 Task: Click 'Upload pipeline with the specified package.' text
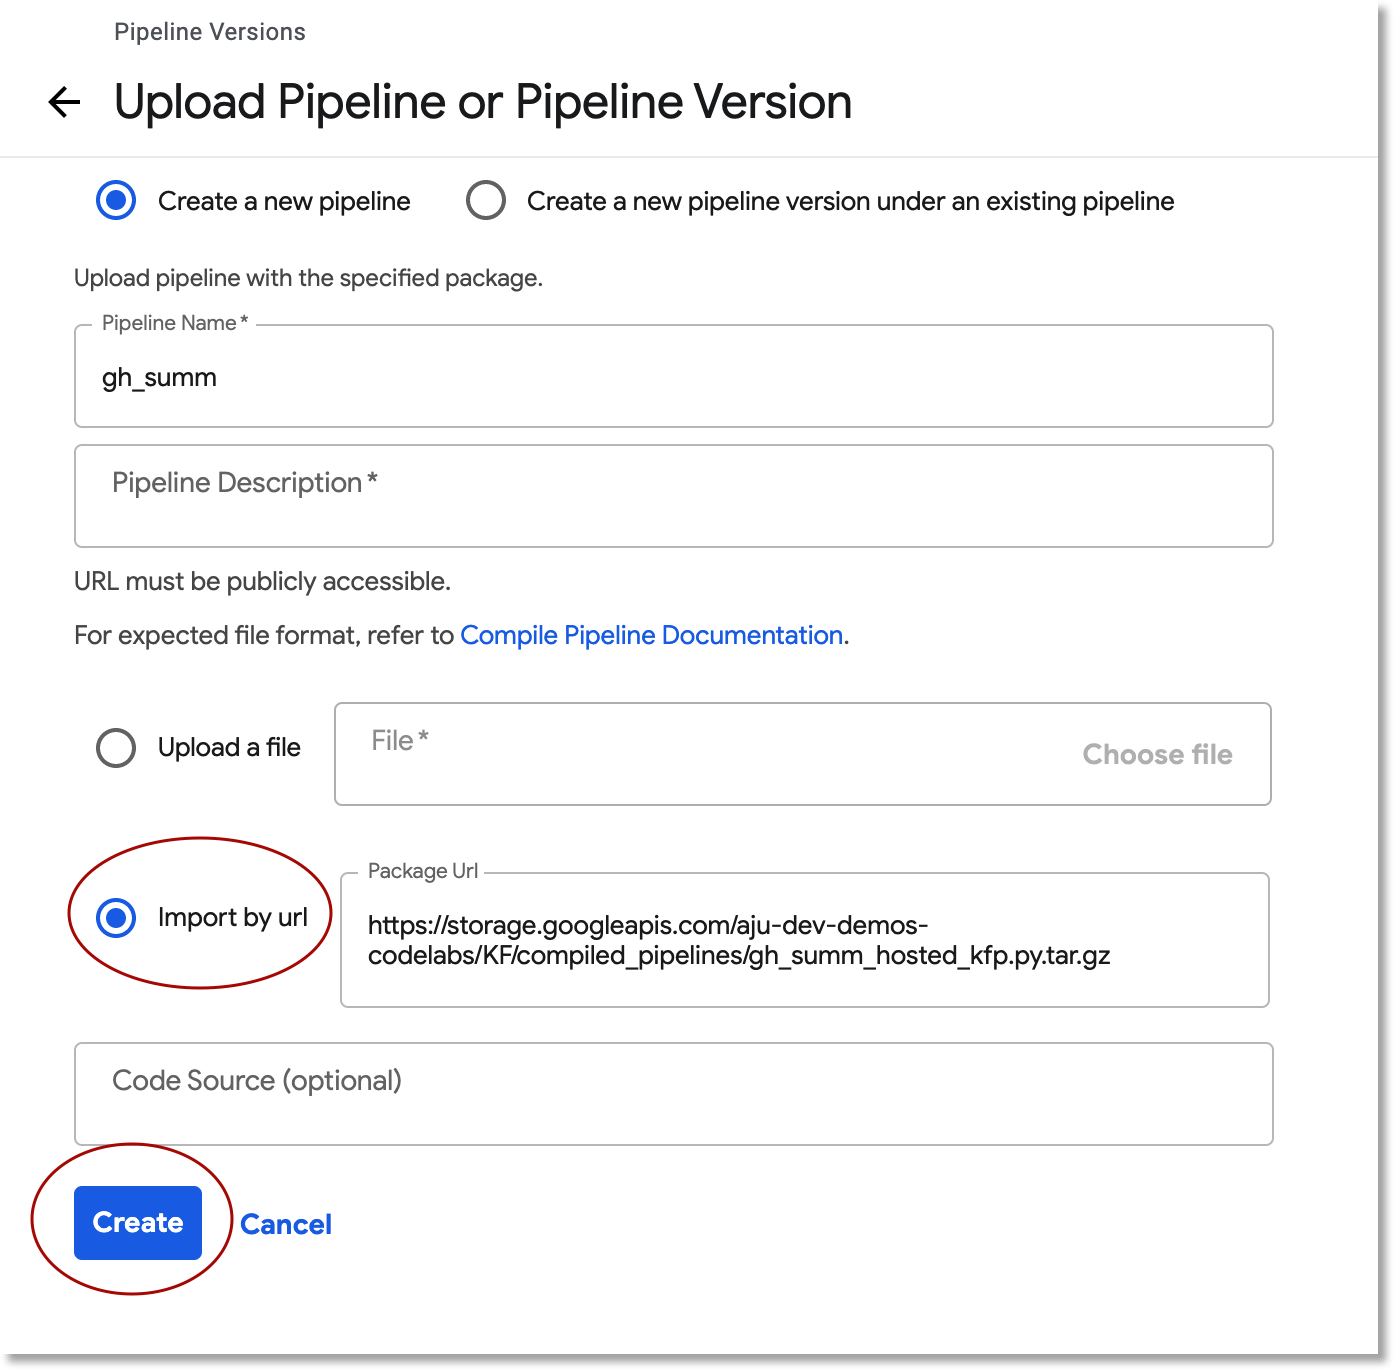(308, 278)
